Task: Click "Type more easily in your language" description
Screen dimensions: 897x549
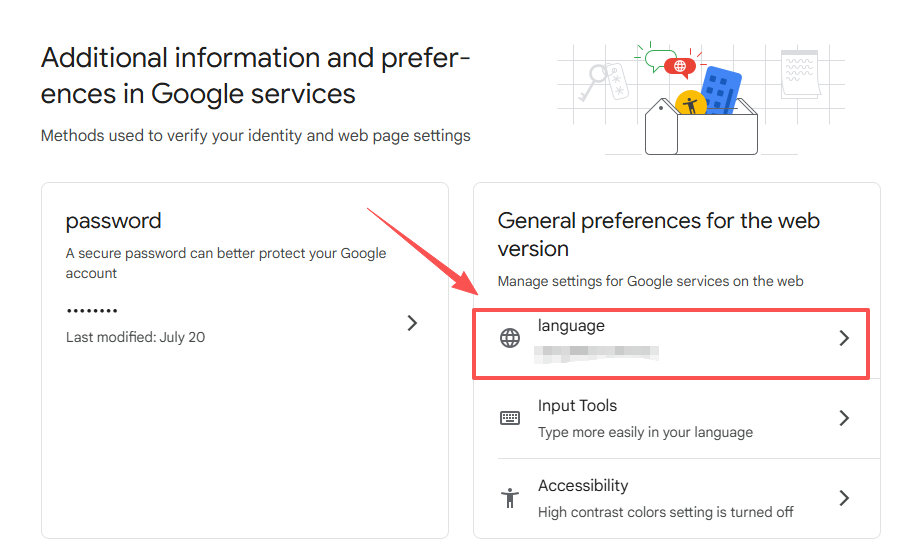Action: [x=645, y=432]
